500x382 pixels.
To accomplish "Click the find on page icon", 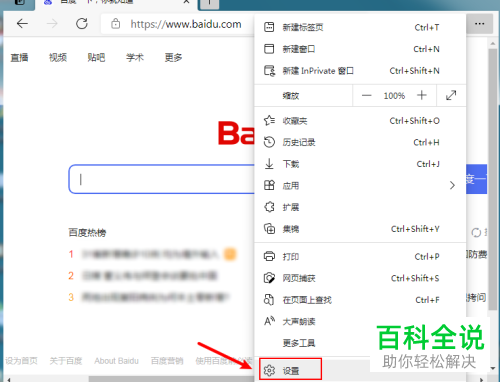I will click(x=269, y=300).
